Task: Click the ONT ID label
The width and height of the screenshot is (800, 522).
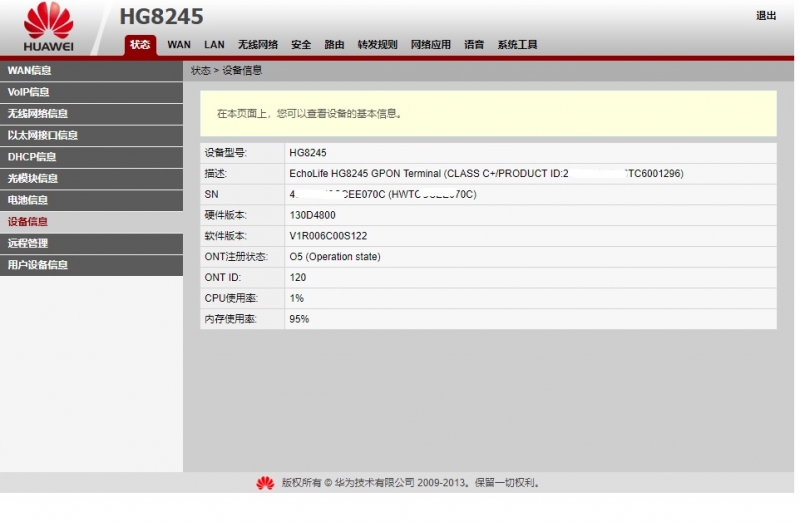Action: (223, 278)
